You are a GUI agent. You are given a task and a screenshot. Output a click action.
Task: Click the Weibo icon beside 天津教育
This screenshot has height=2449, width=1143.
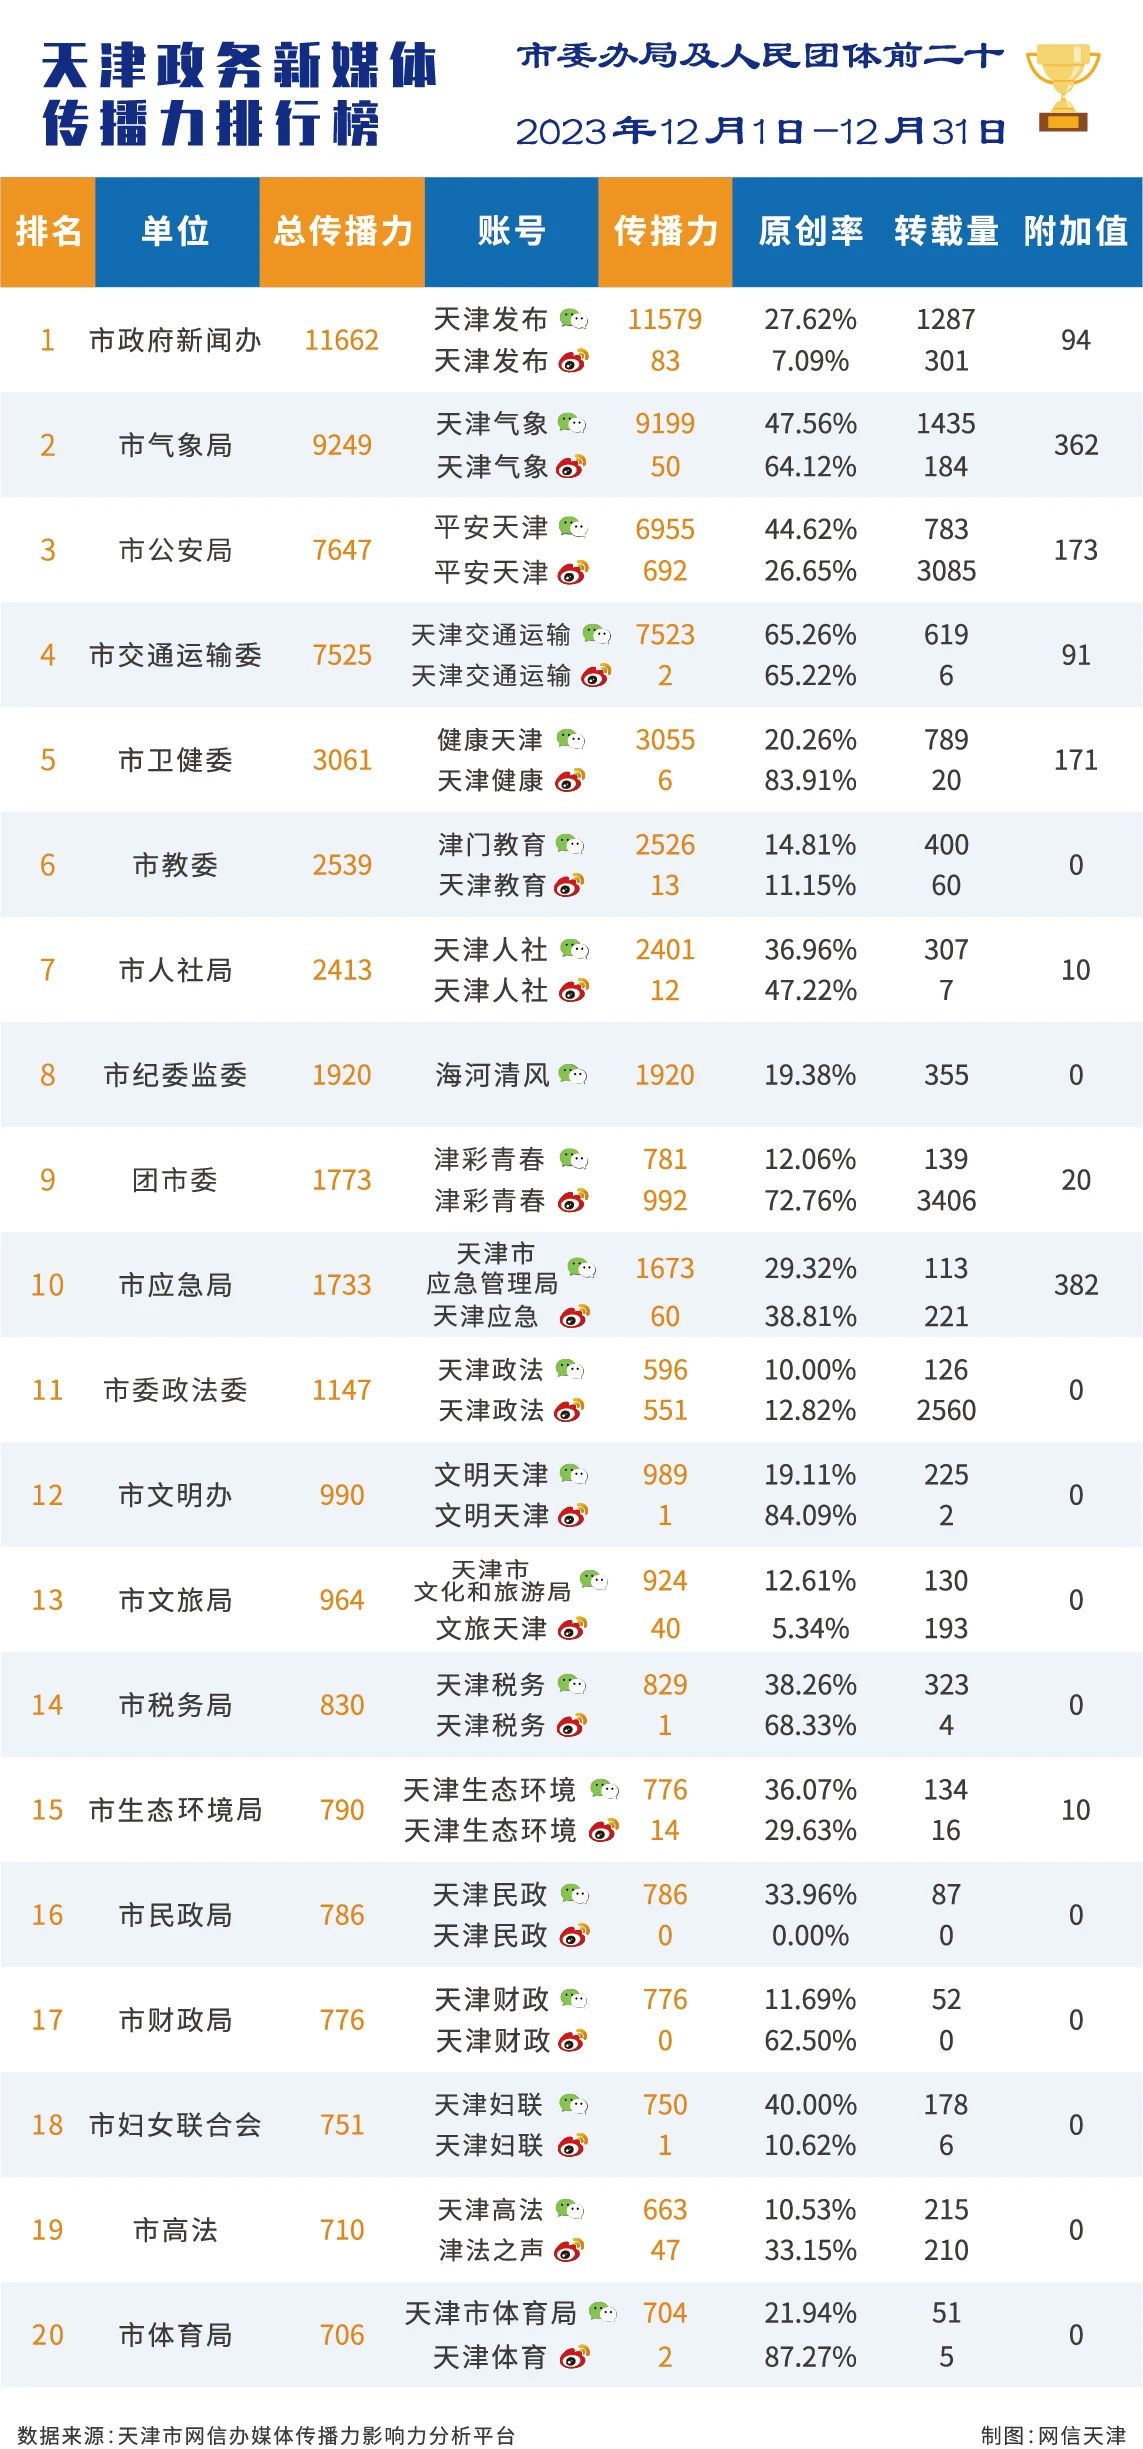569,886
